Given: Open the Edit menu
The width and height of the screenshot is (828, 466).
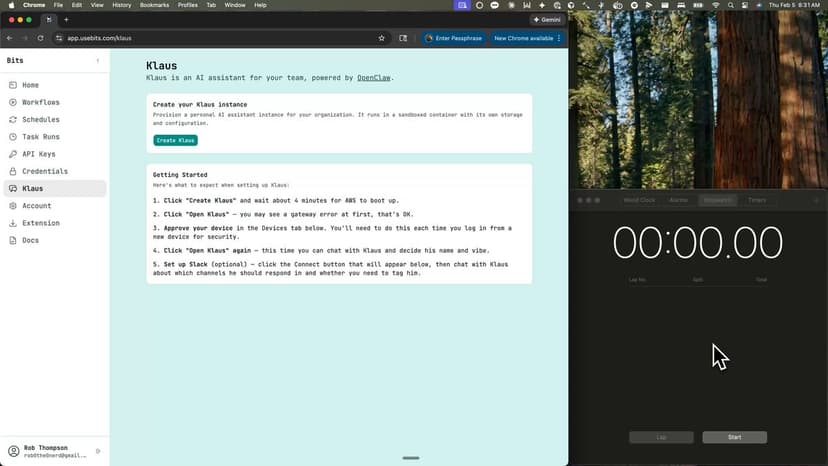Looking at the screenshot, I should pyautogui.click(x=77, y=5).
